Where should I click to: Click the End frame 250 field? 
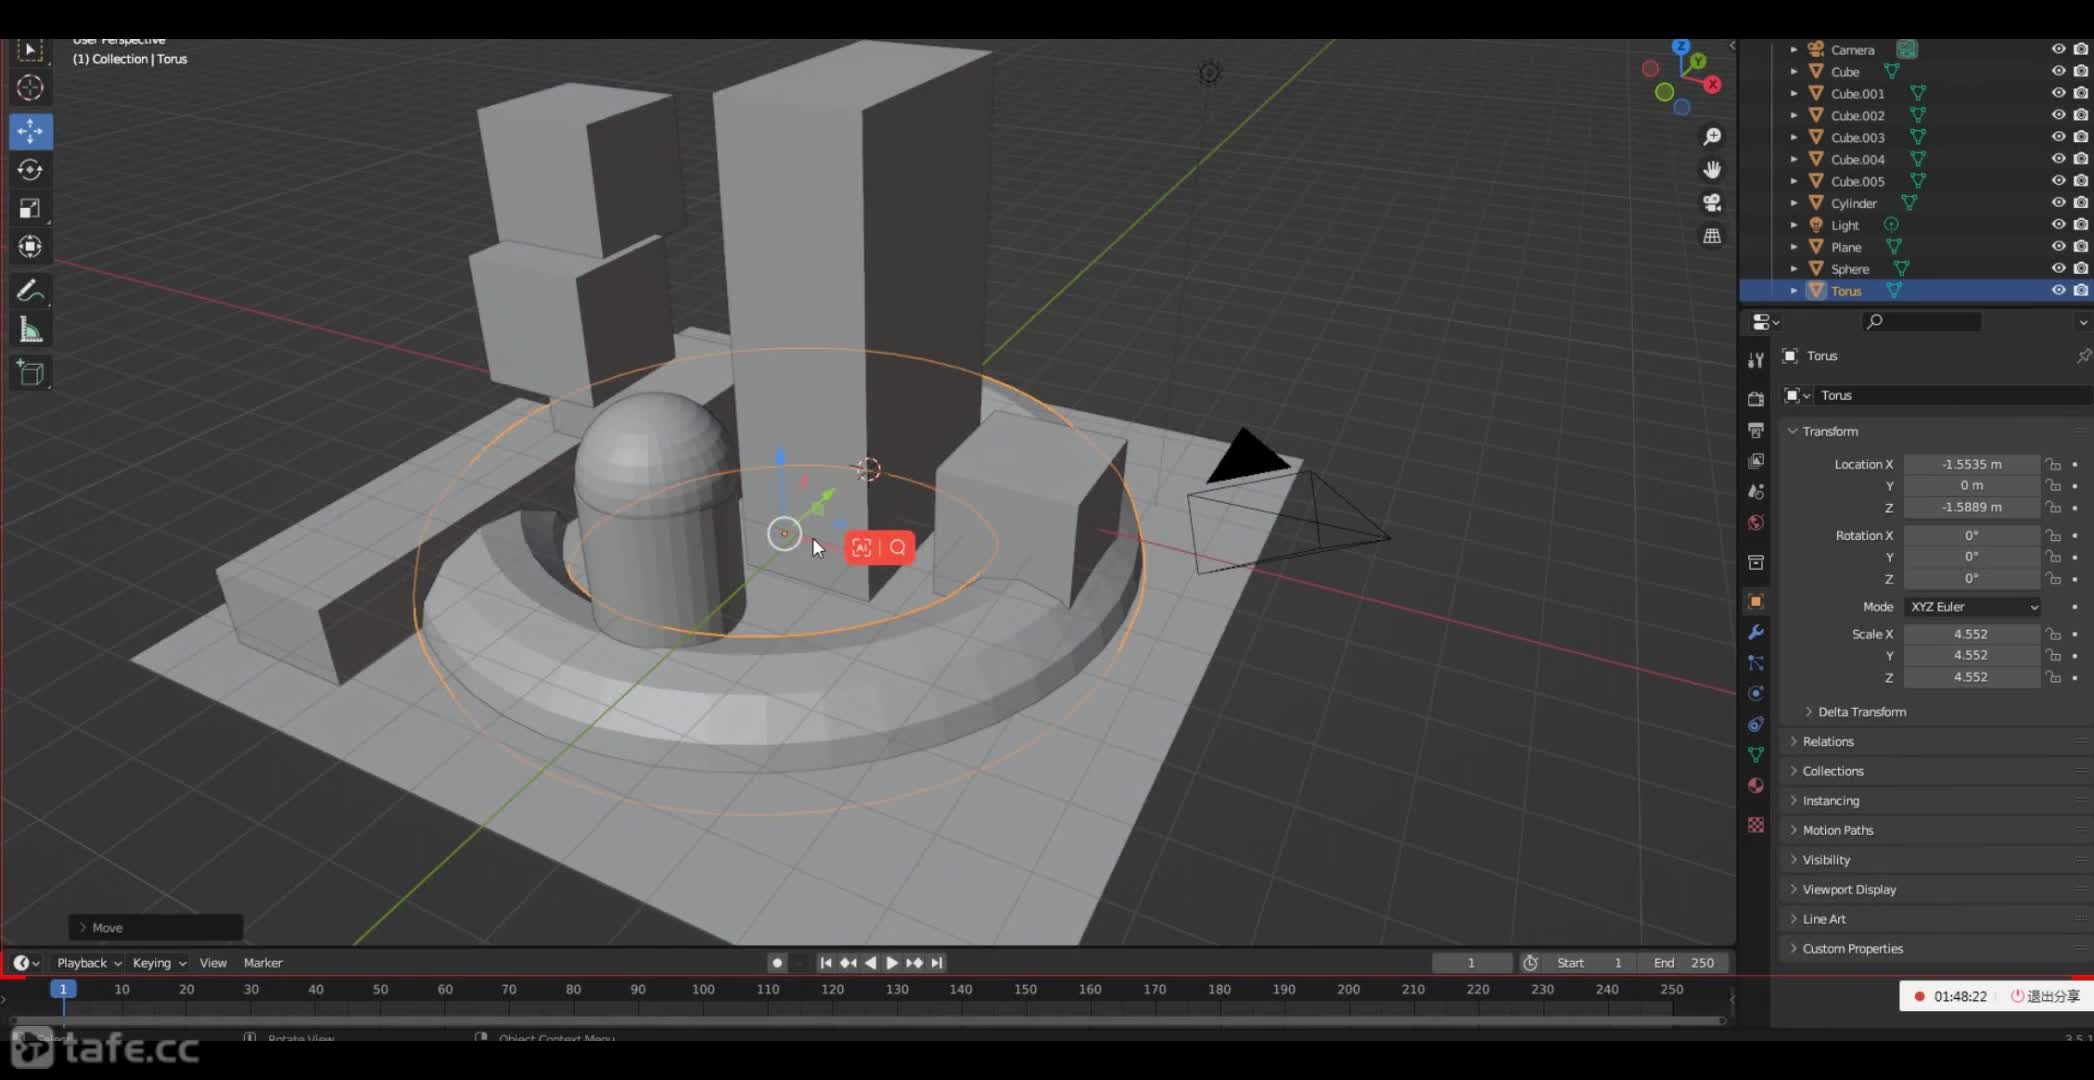coord(1683,963)
